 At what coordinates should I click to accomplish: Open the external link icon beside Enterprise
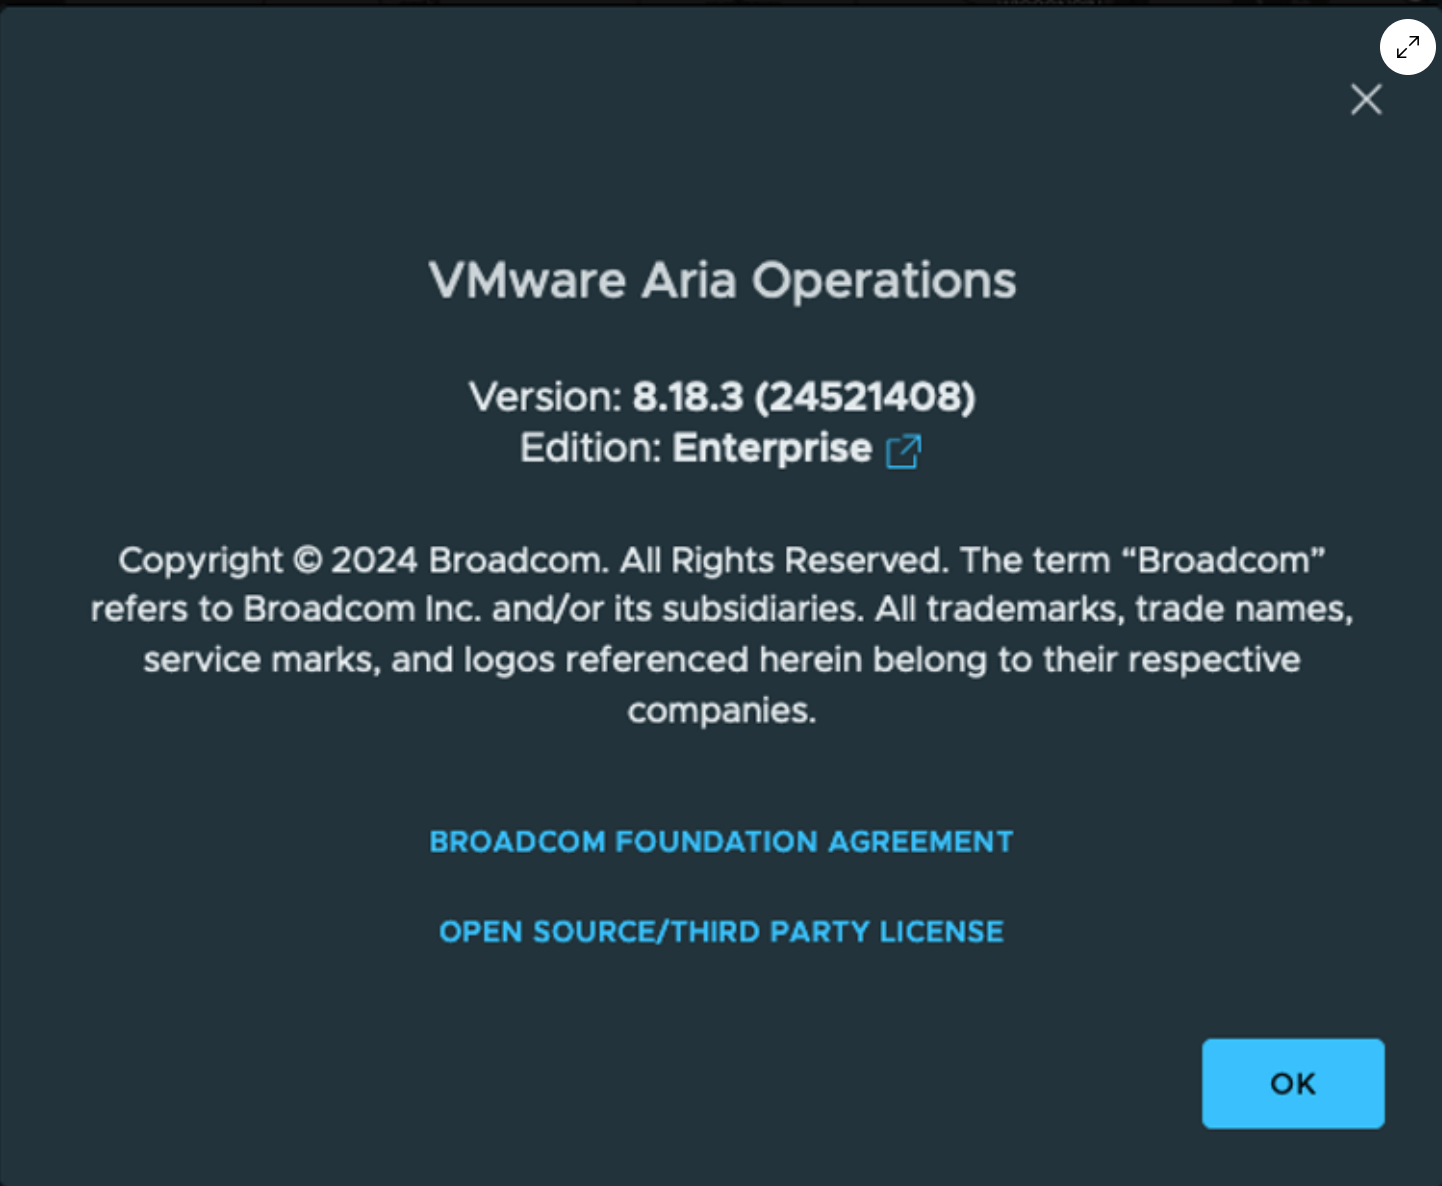[x=903, y=451]
